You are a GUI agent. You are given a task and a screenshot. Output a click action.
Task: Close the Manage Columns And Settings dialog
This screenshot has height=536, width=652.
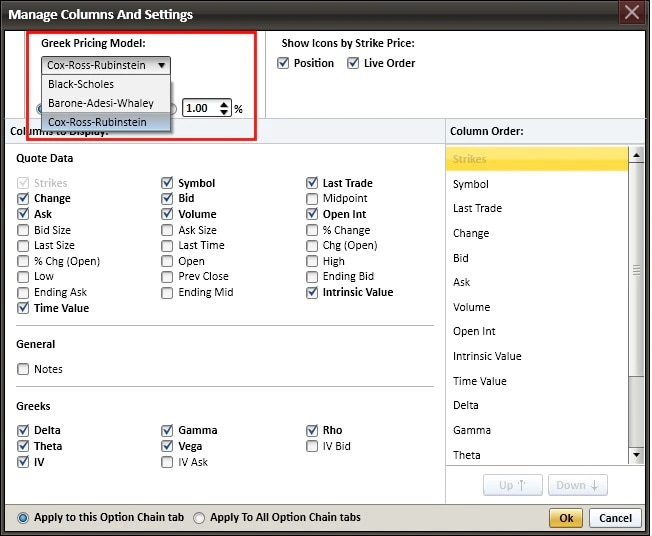click(x=631, y=13)
